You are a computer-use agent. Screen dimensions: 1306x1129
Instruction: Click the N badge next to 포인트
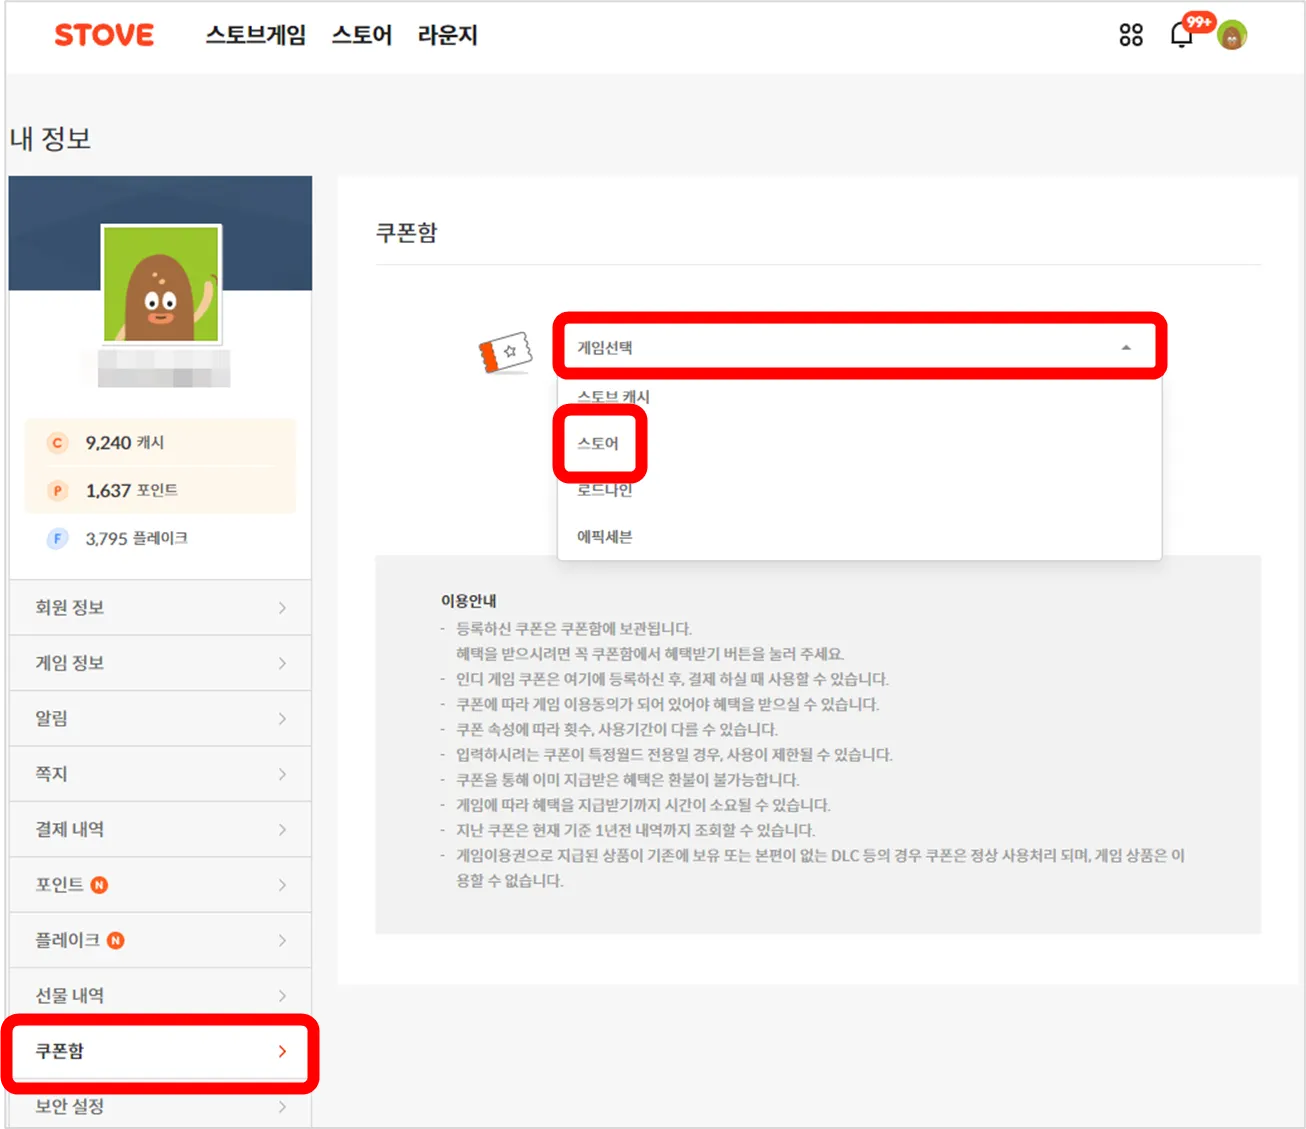99,885
